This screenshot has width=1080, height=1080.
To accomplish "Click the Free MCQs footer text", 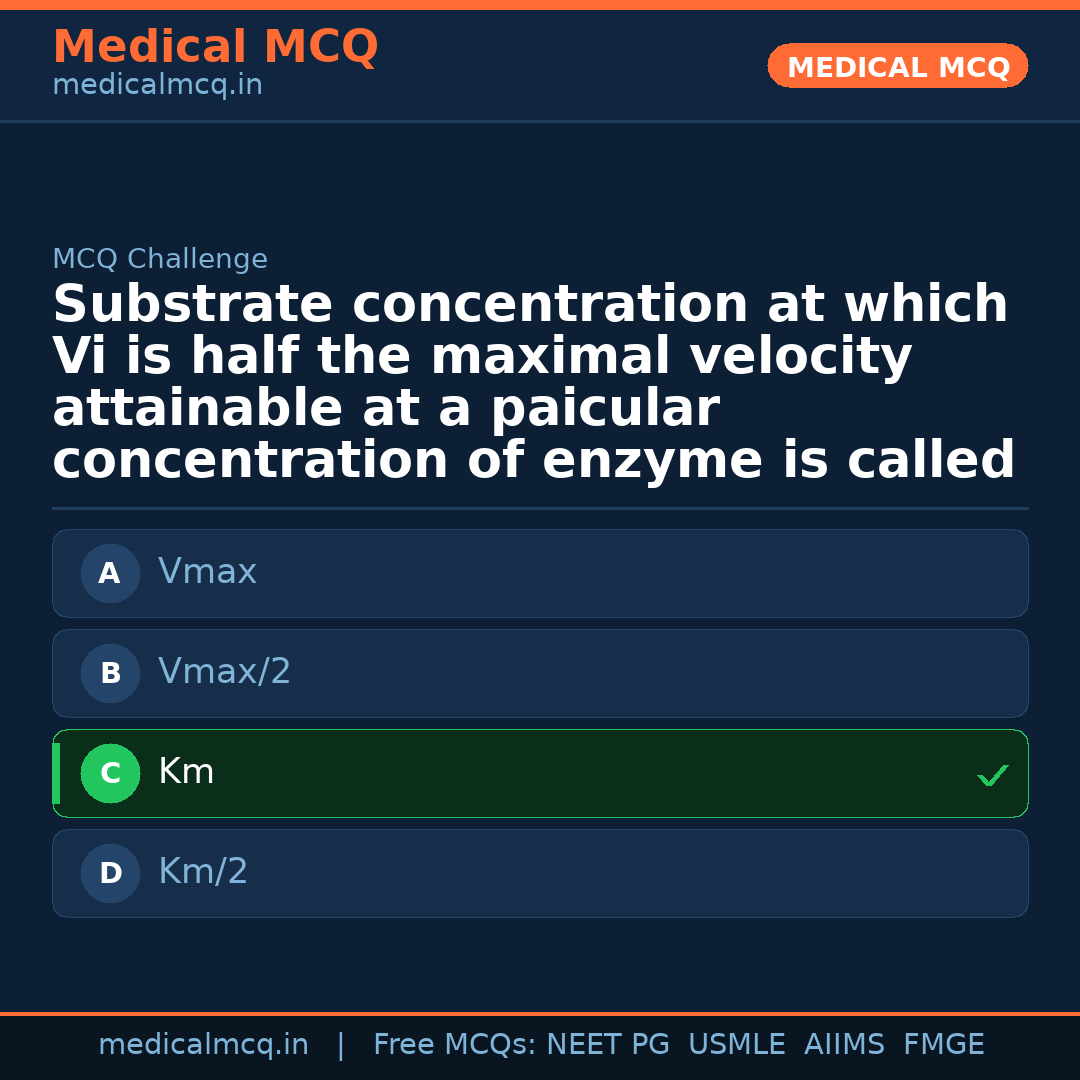I will 454,1045.
